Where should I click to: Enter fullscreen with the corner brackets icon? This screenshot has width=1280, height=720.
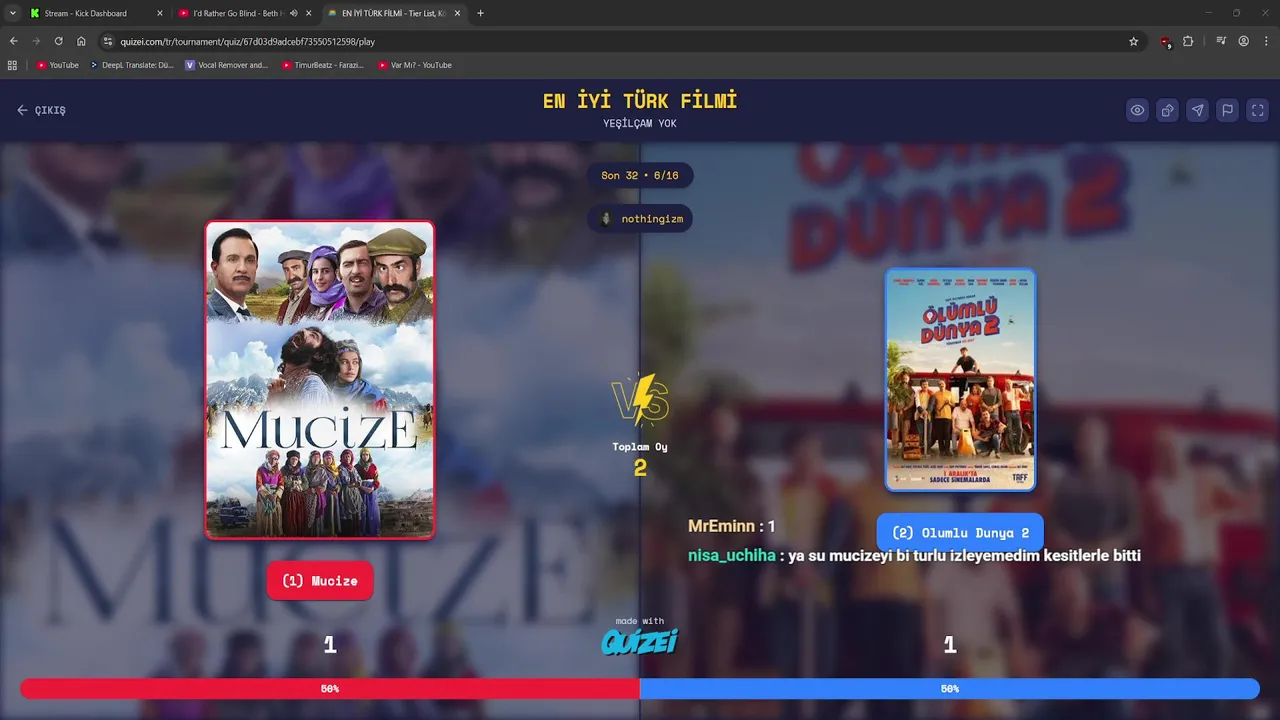(1258, 110)
